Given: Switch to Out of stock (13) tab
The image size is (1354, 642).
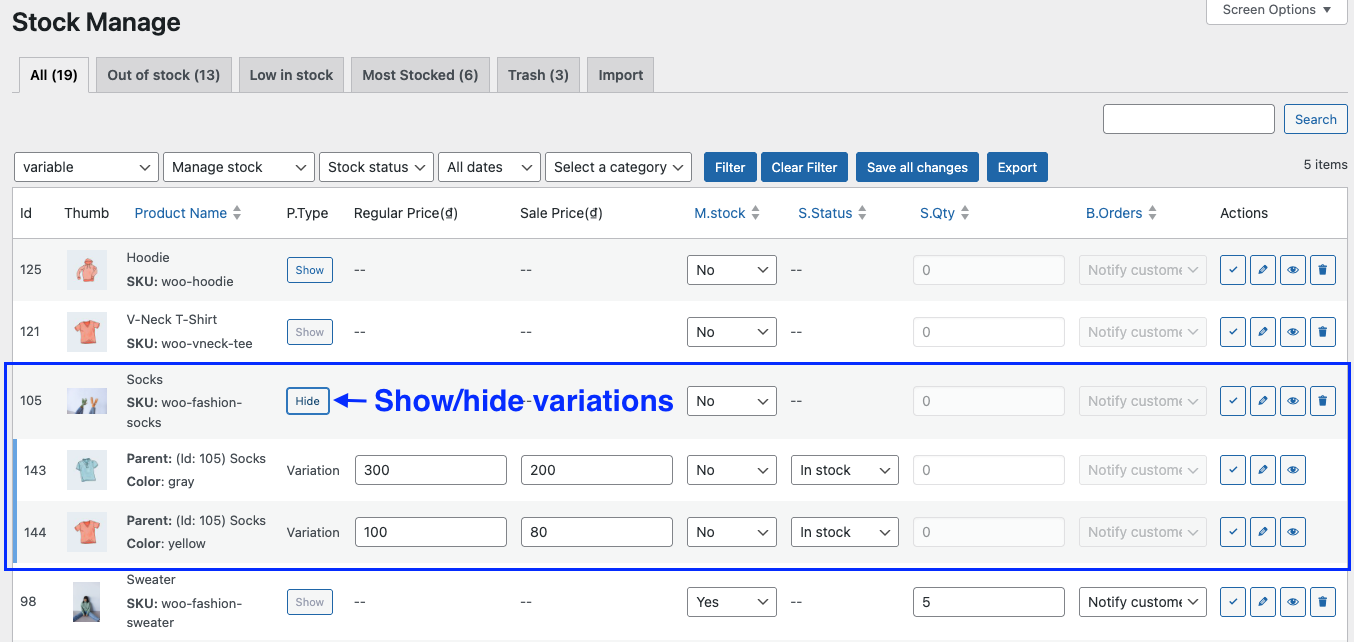Looking at the screenshot, I should [x=164, y=75].
